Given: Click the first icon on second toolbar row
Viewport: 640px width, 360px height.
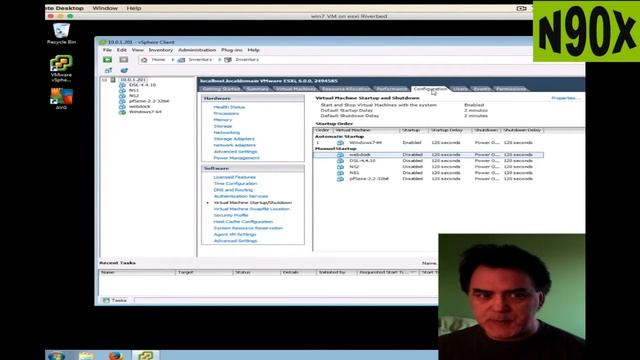Looking at the screenshot, I should 108,70.
